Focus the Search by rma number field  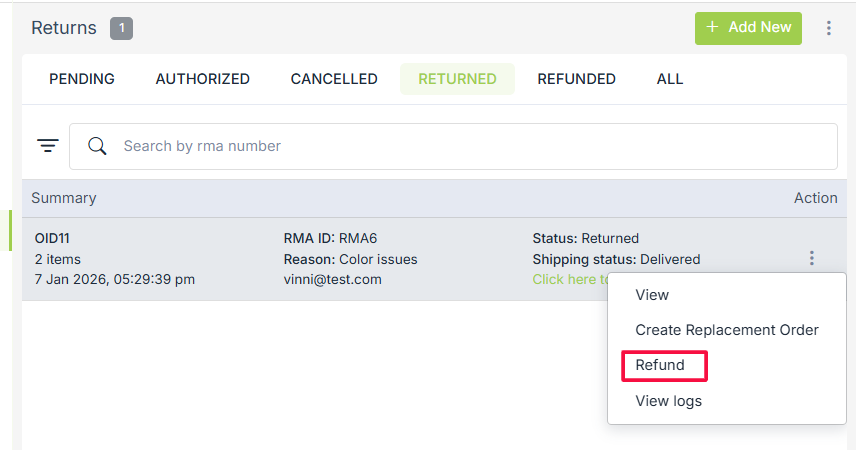(470, 146)
